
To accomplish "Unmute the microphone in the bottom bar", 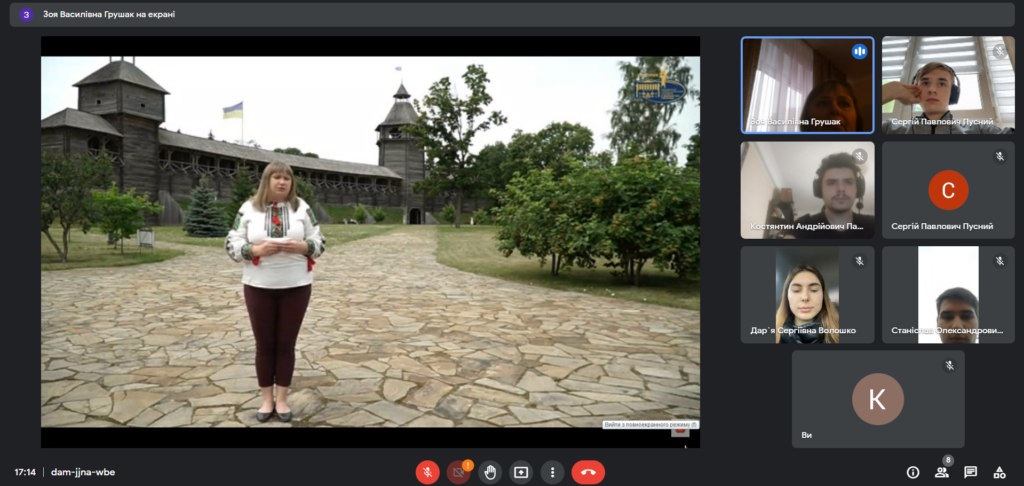I will pyautogui.click(x=428, y=472).
